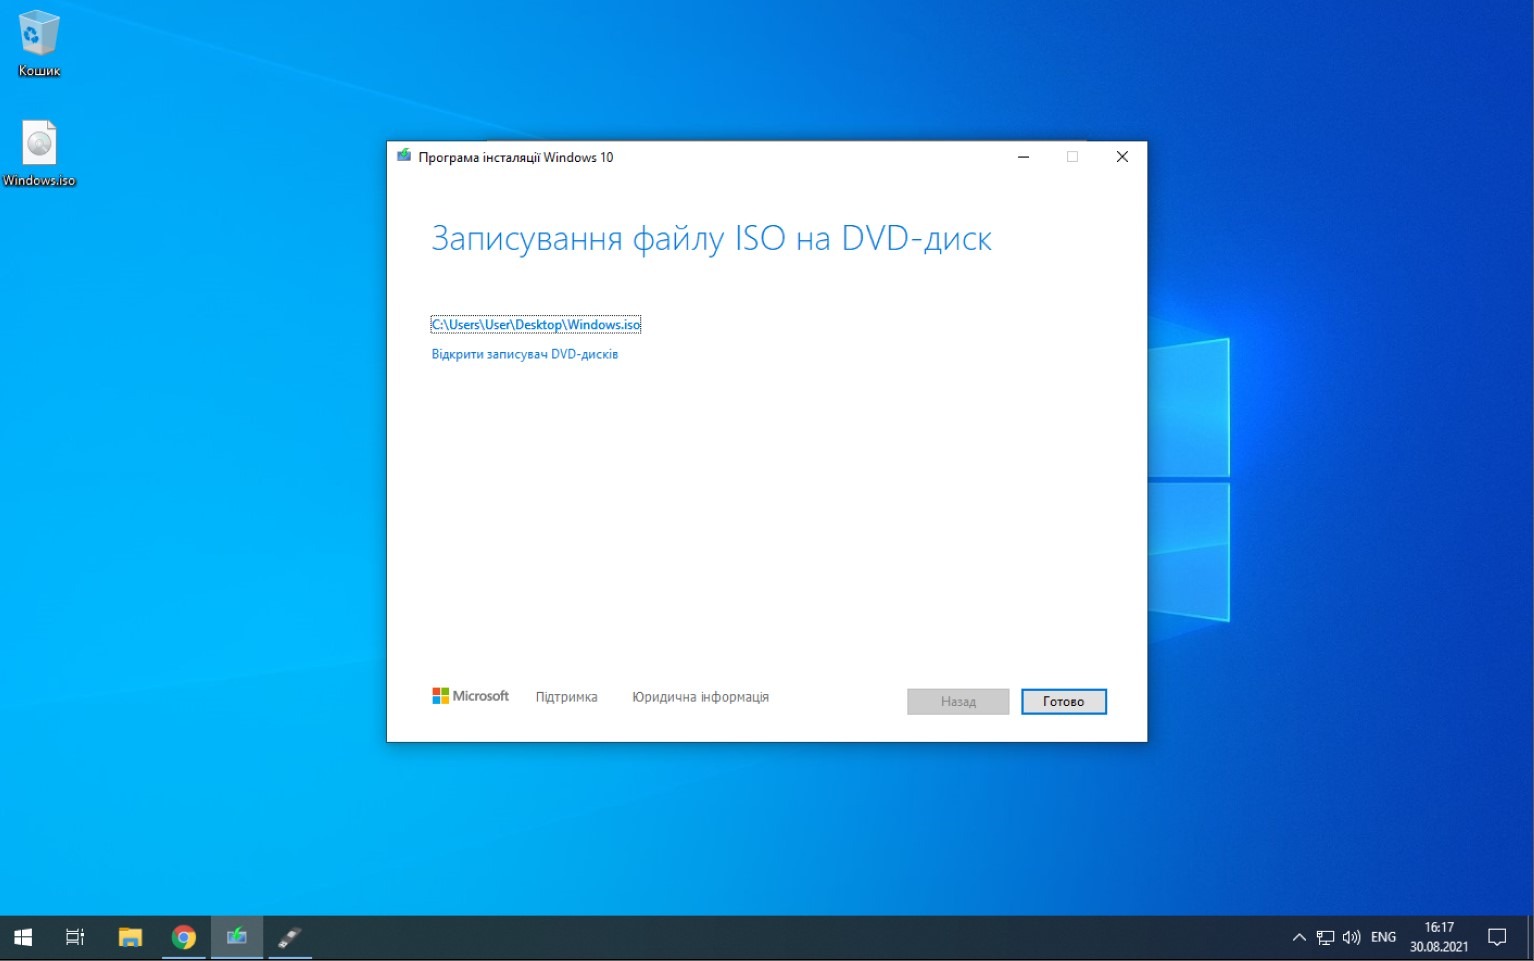The image size is (1534, 961).
Task: Open the DVD burner link
Action: click(x=525, y=354)
